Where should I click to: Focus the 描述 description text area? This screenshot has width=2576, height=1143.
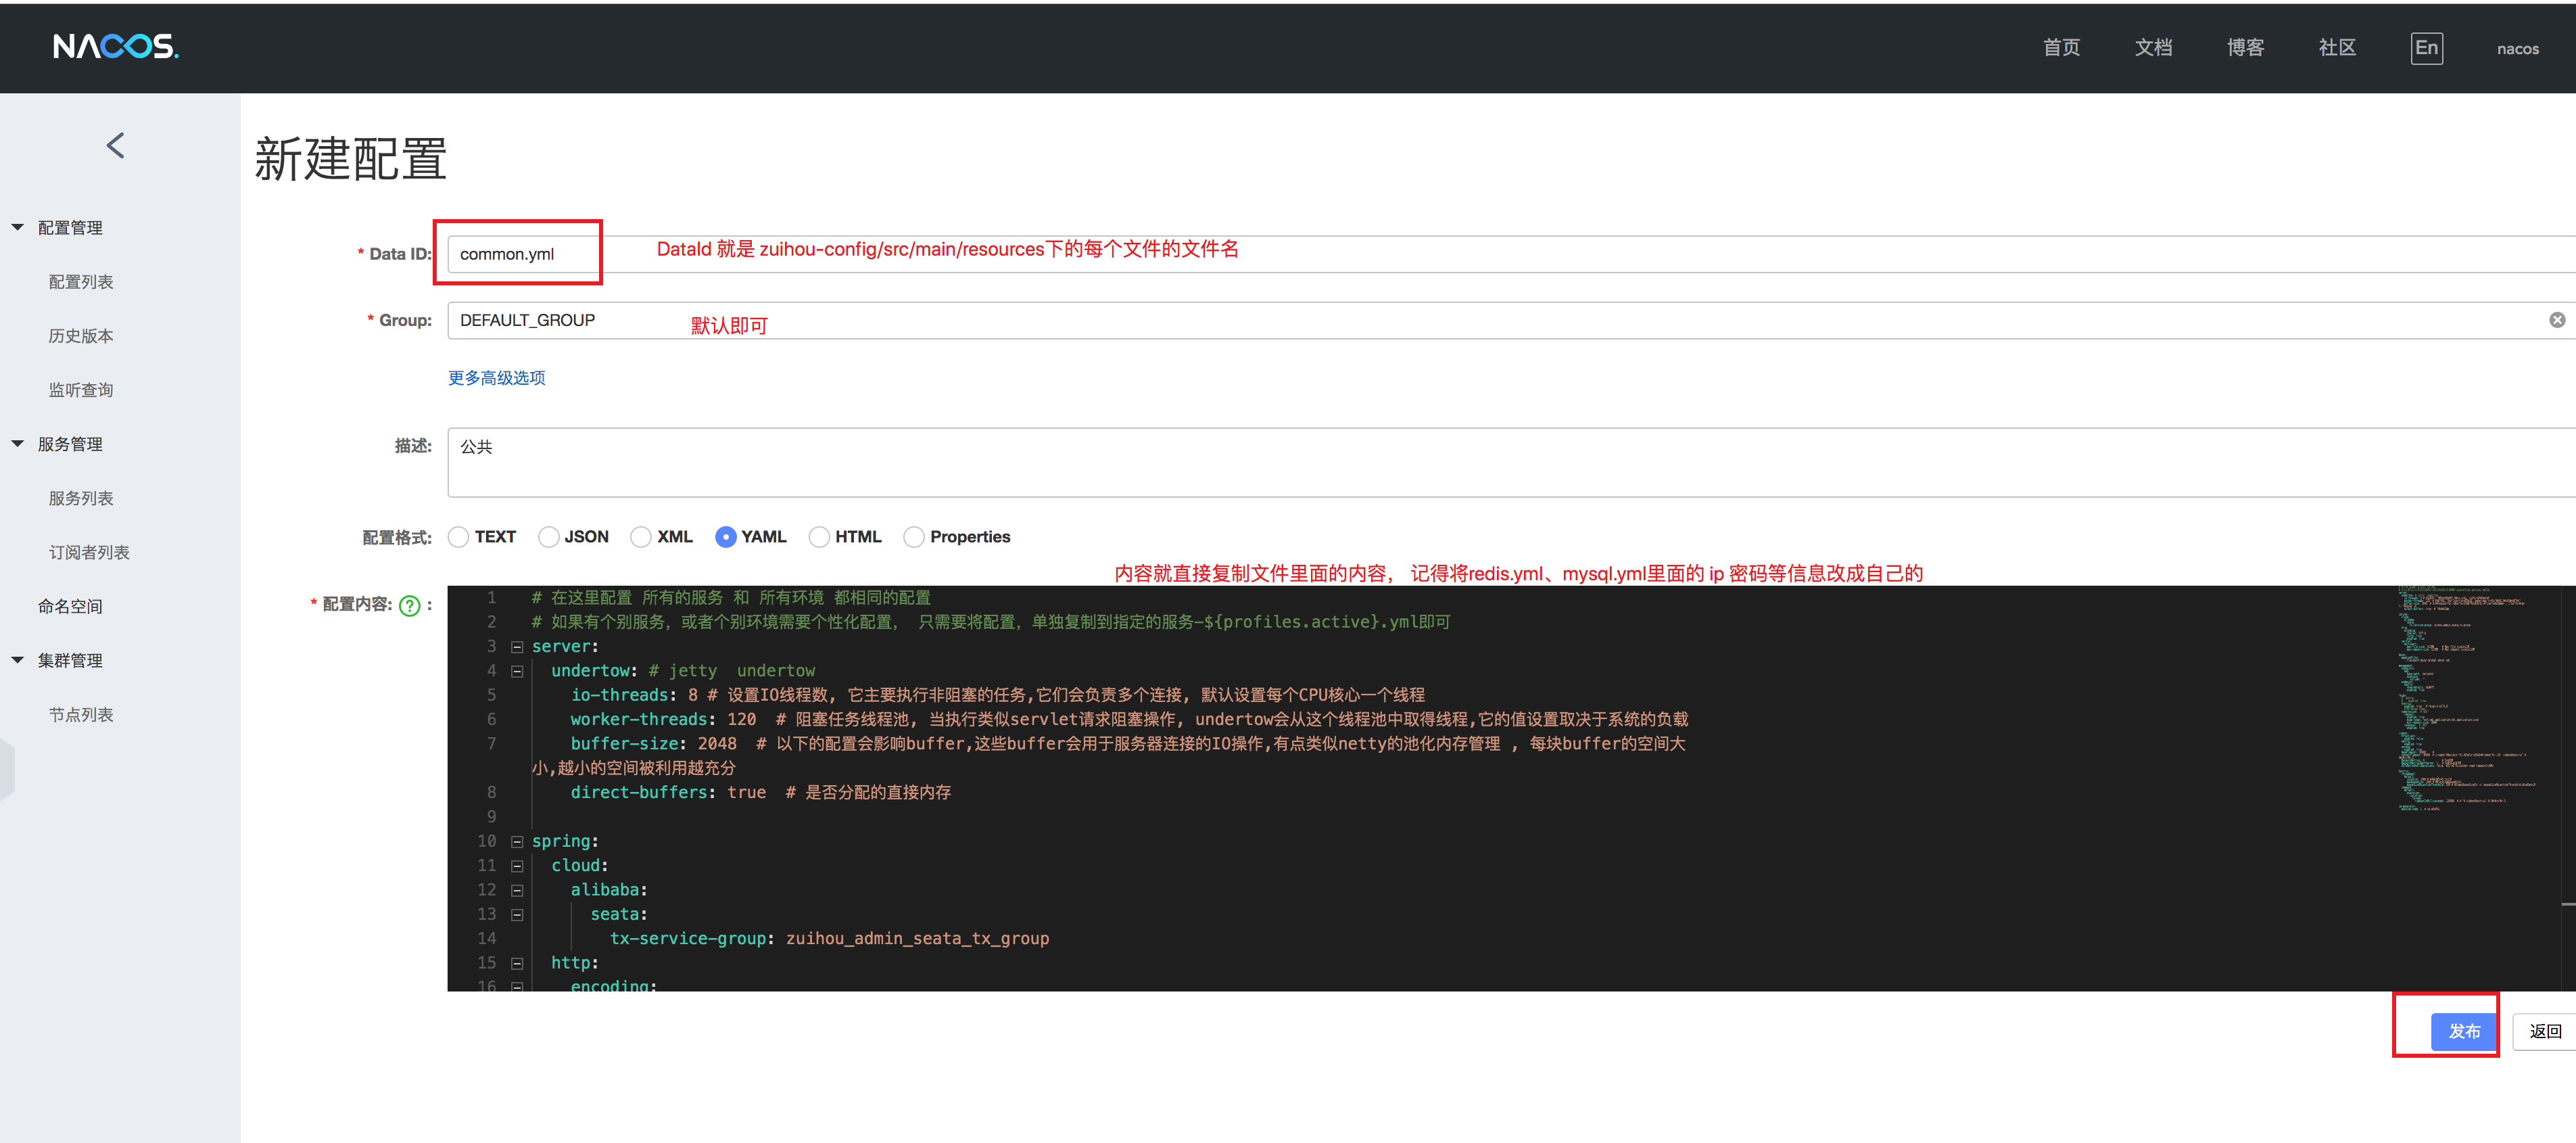click(1511, 462)
